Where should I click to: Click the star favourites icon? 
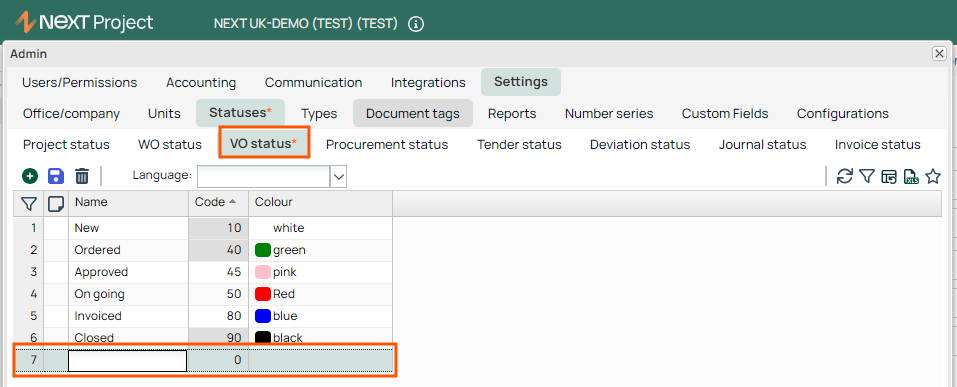(x=933, y=176)
